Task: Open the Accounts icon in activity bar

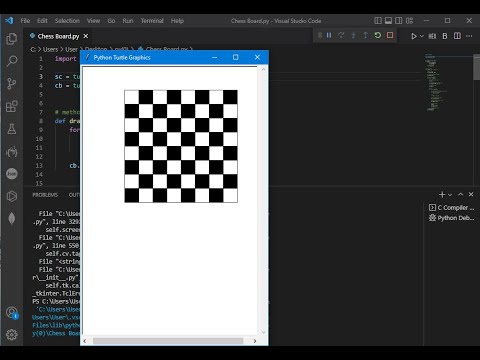Action: pyautogui.click(x=12, y=313)
